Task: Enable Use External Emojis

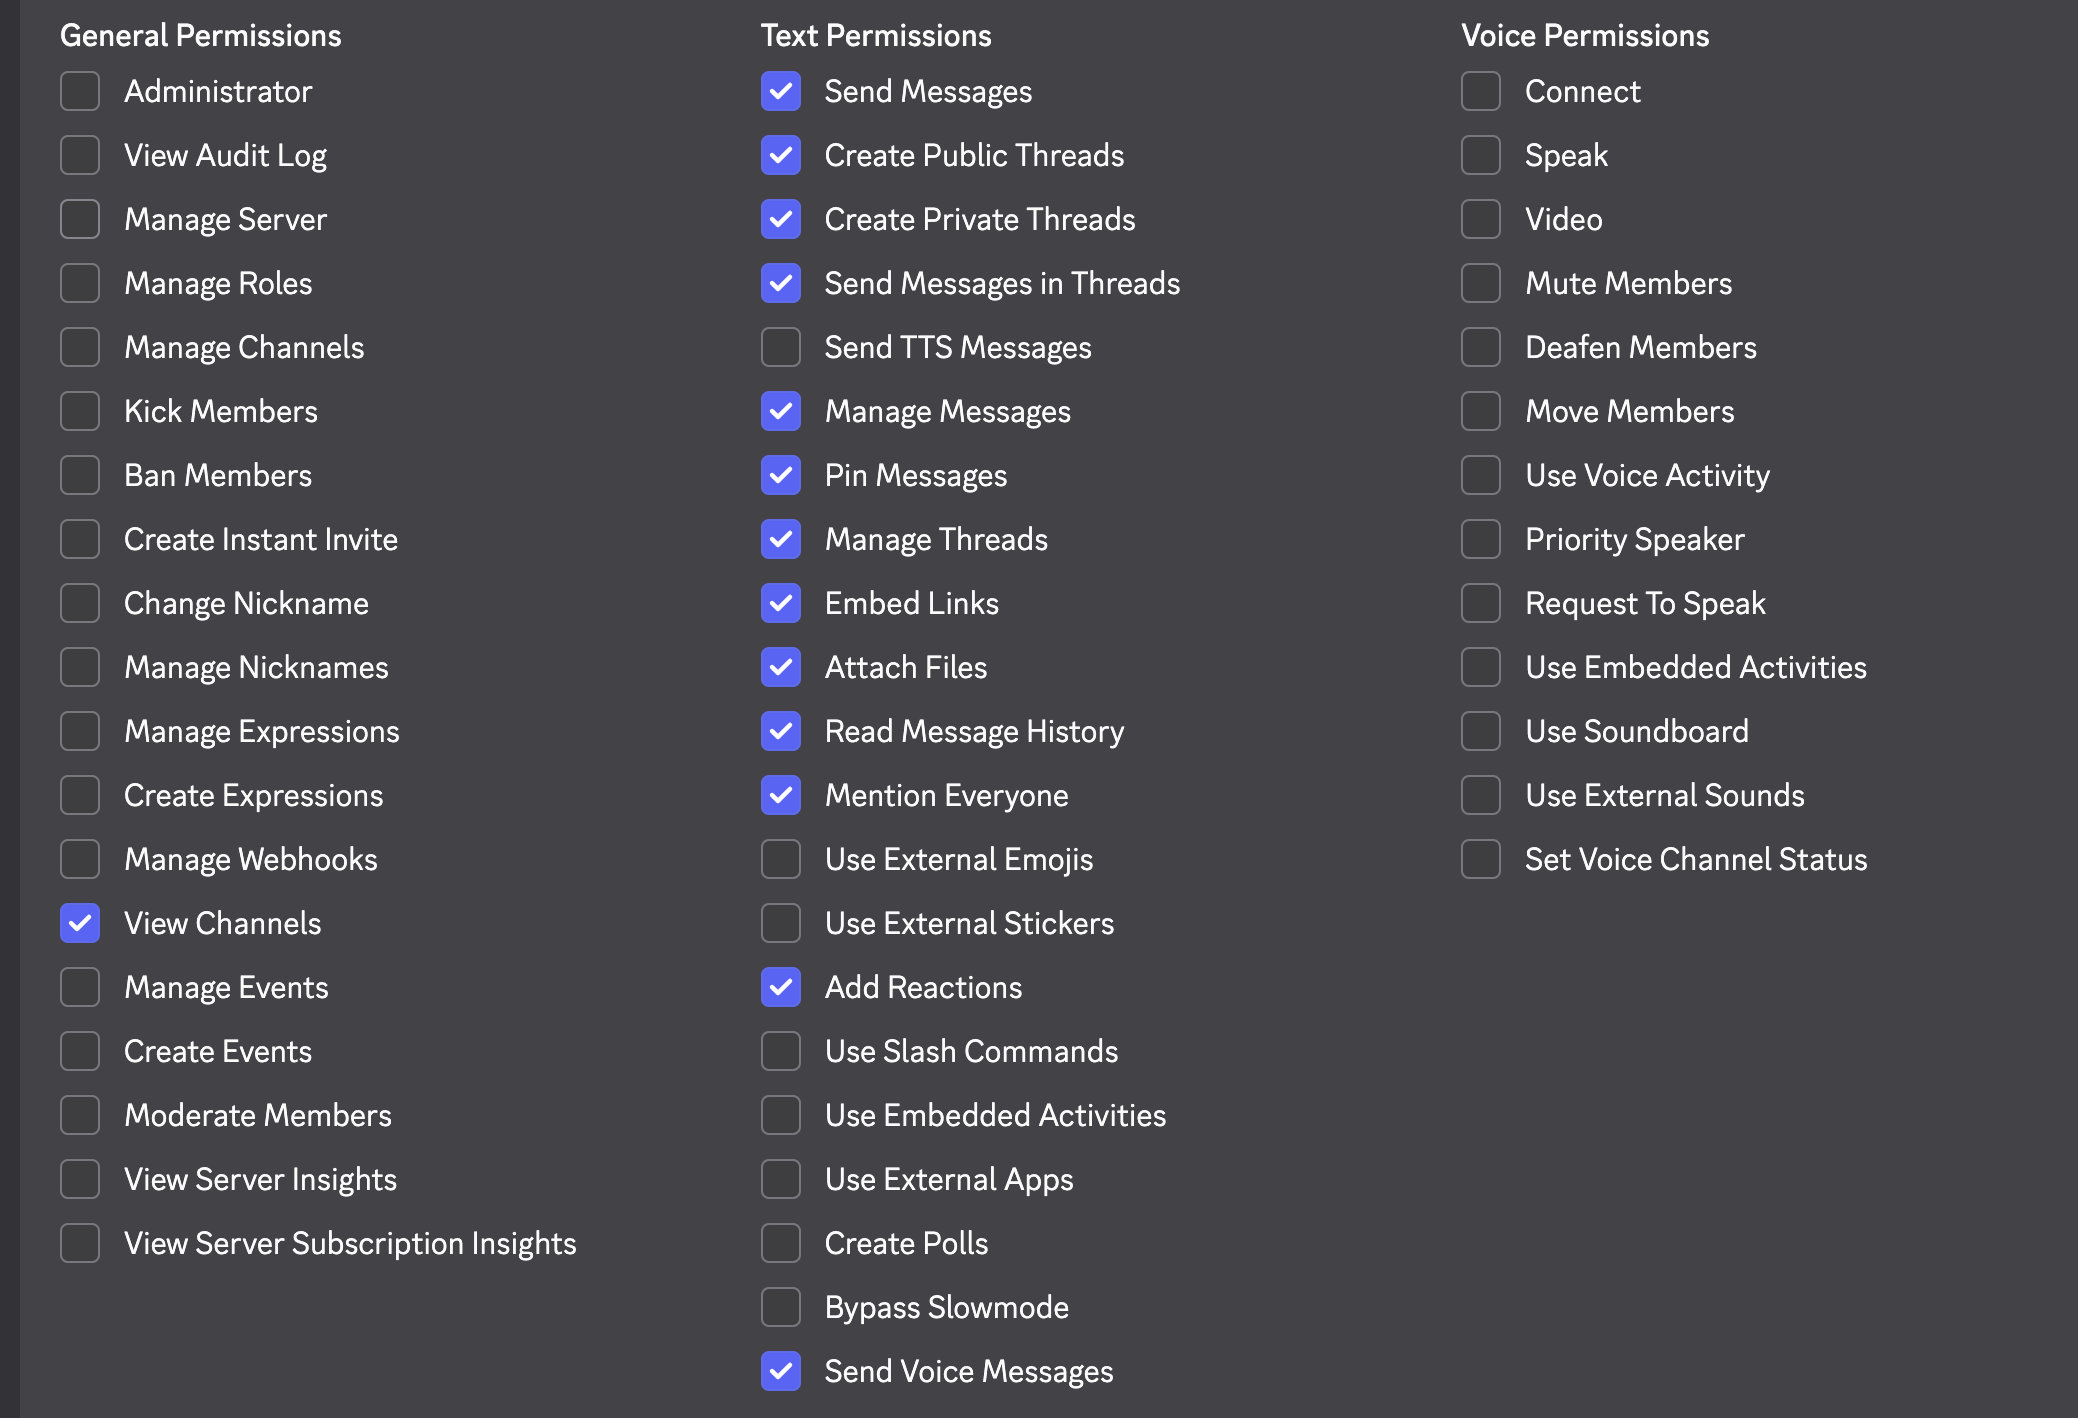Action: pyautogui.click(x=781, y=859)
